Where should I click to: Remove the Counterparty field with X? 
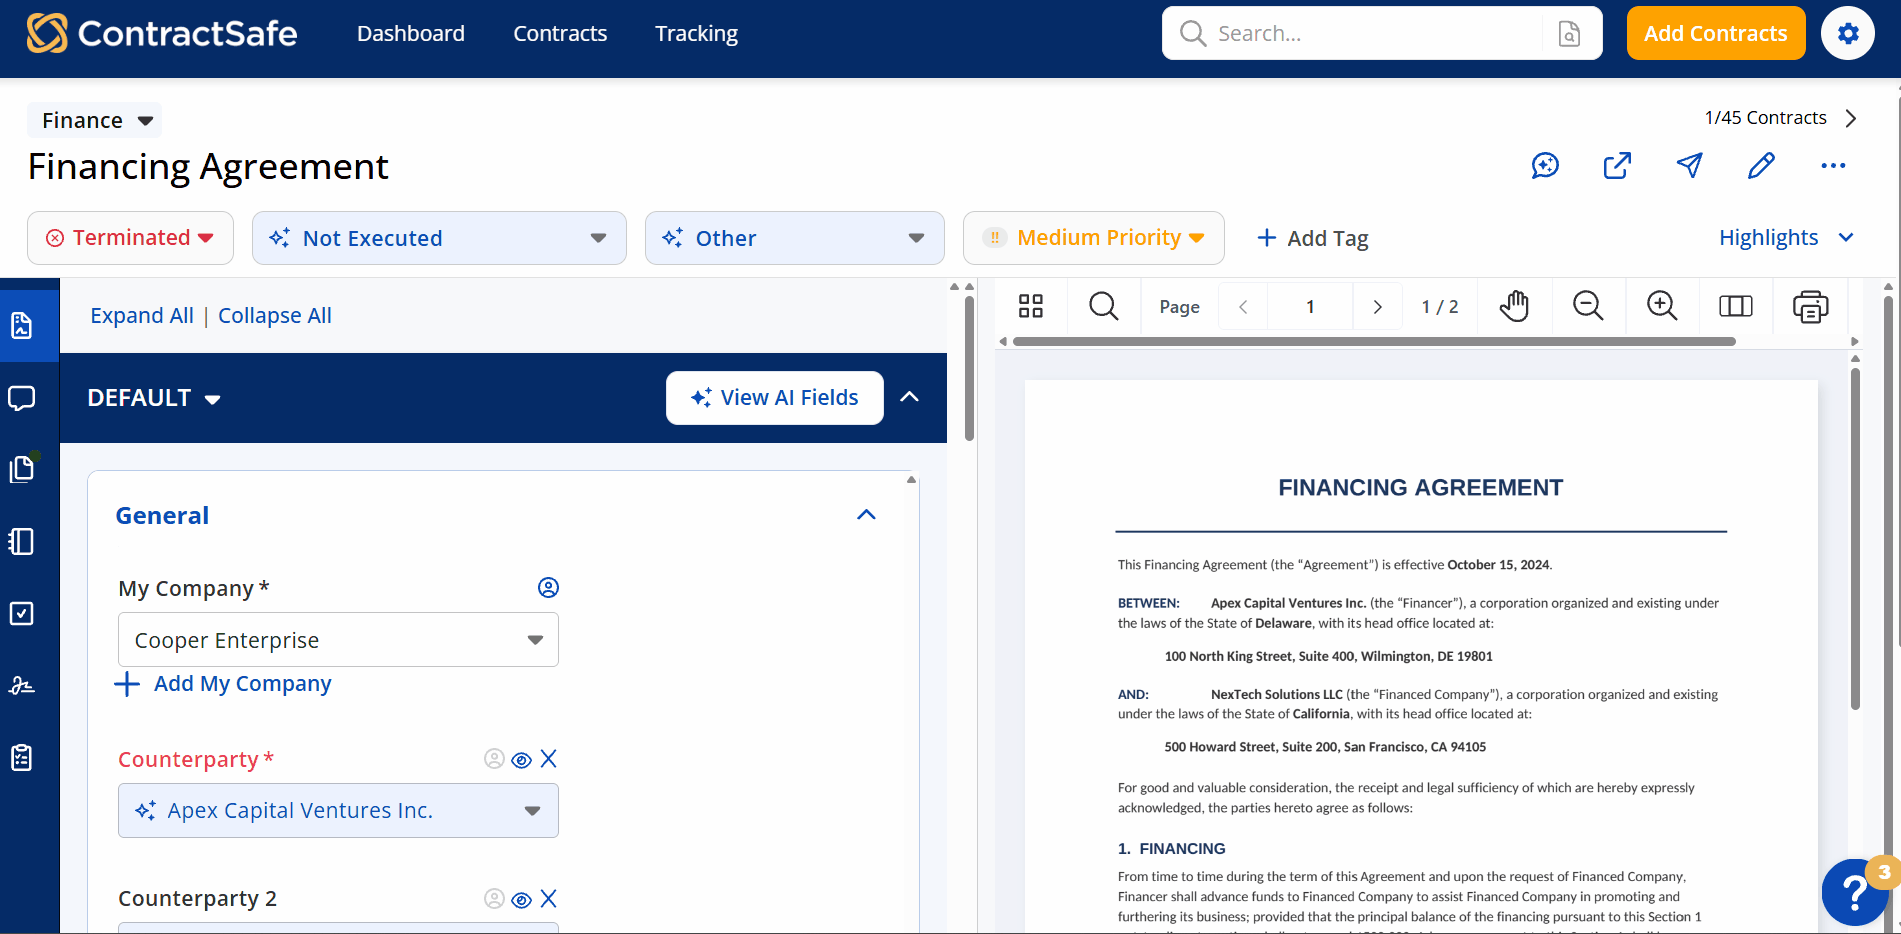(x=548, y=759)
